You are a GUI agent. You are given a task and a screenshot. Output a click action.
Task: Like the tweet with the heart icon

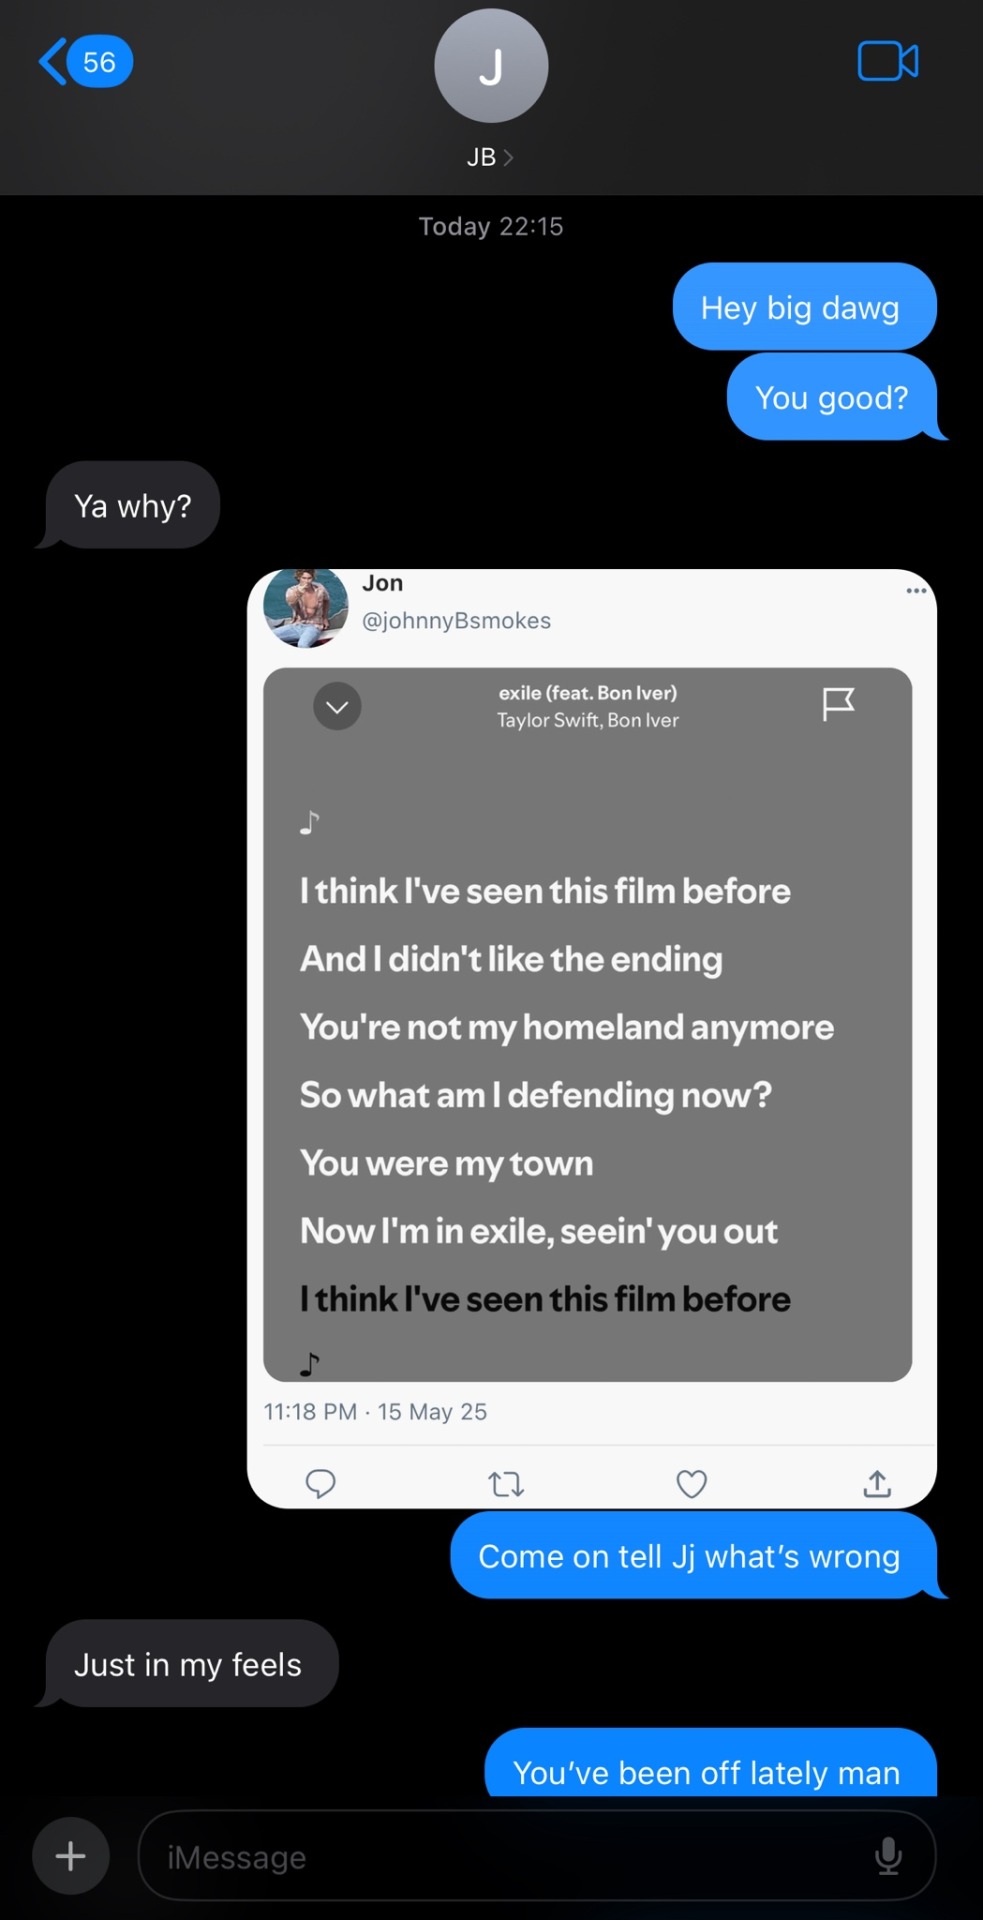[x=691, y=1484]
